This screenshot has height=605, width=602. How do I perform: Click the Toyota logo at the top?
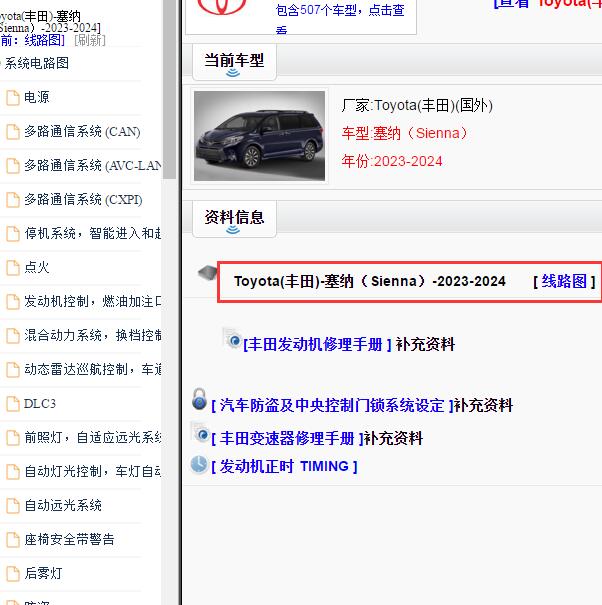(x=222, y=7)
